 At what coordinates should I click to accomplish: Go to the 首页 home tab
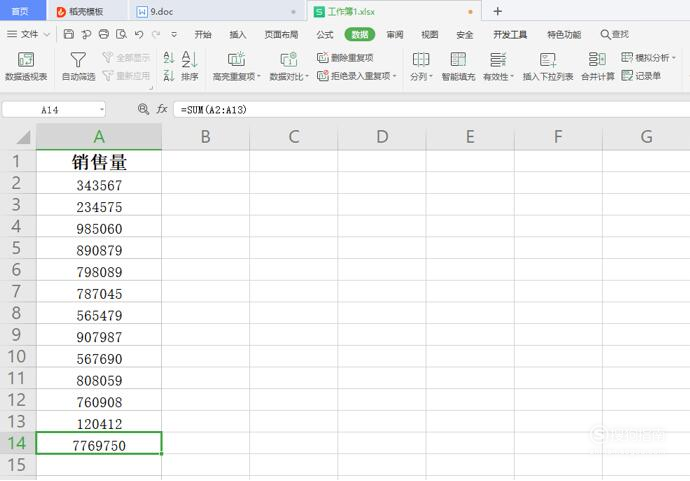click(x=22, y=11)
